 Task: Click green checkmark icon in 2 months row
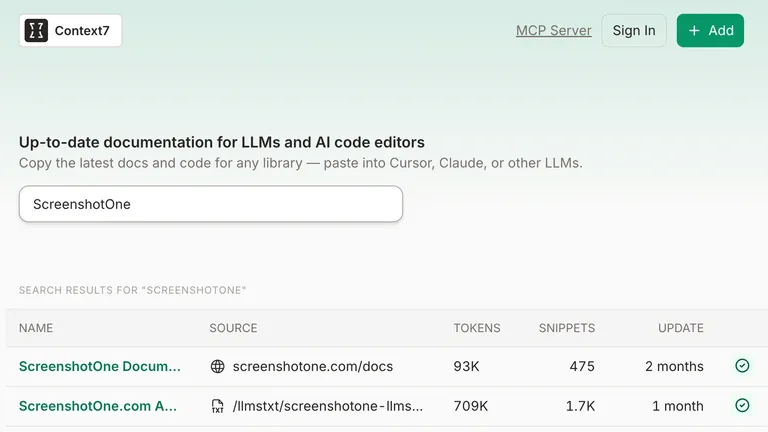[x=742, y=365]
